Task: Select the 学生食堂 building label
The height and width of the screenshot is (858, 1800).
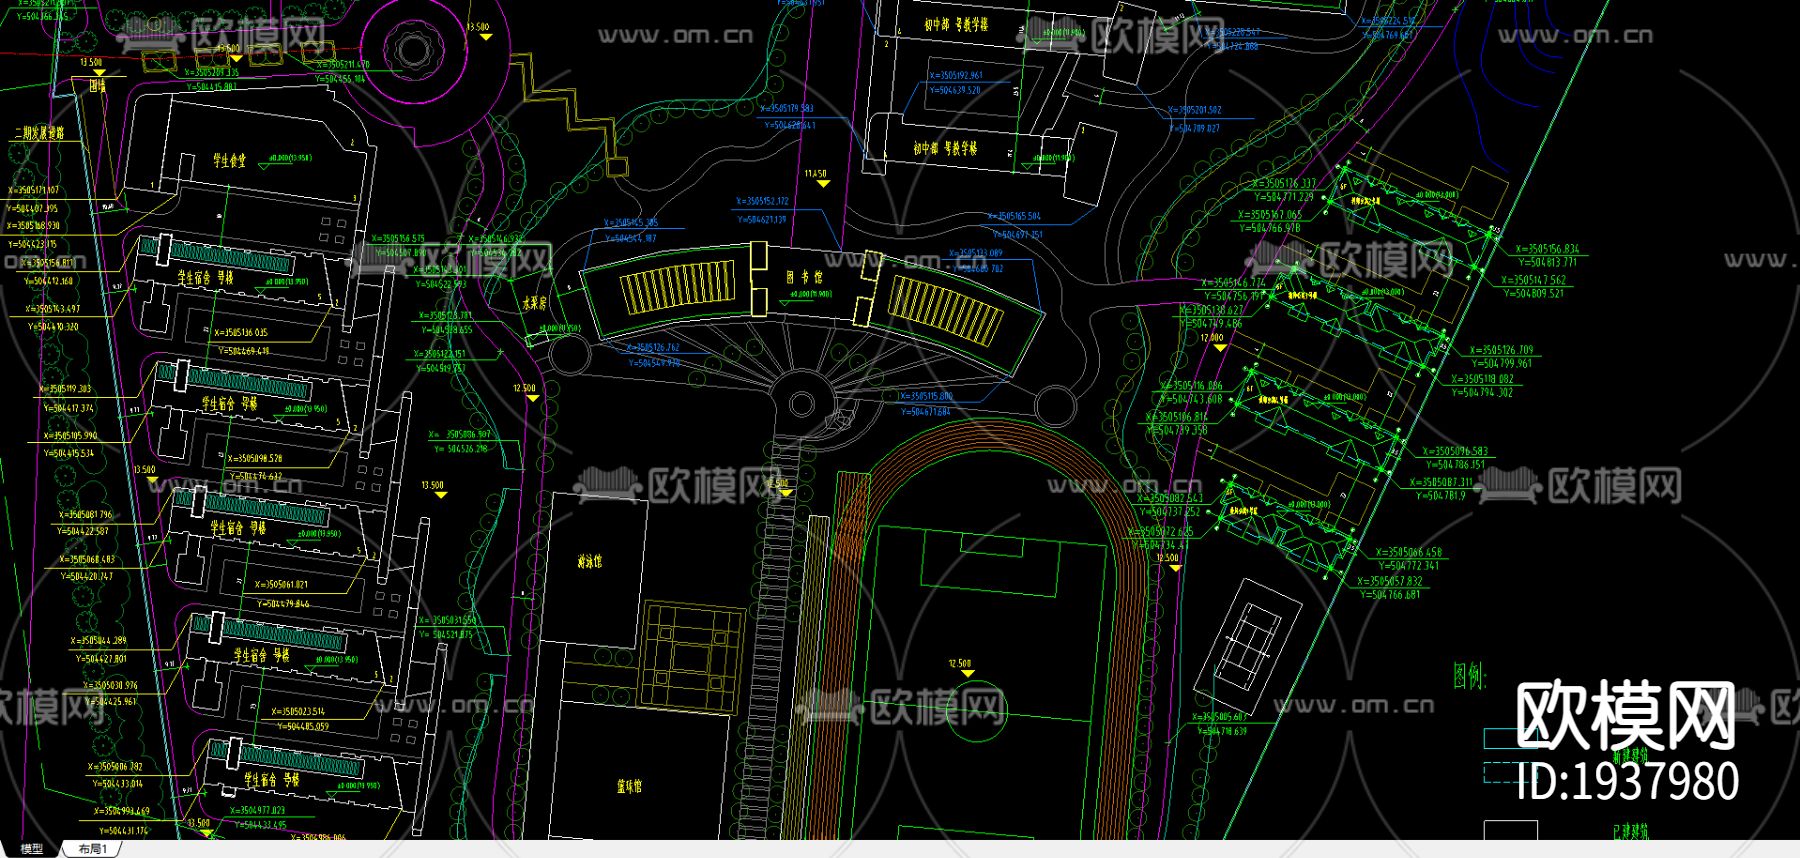Action: tap(229, 160)
